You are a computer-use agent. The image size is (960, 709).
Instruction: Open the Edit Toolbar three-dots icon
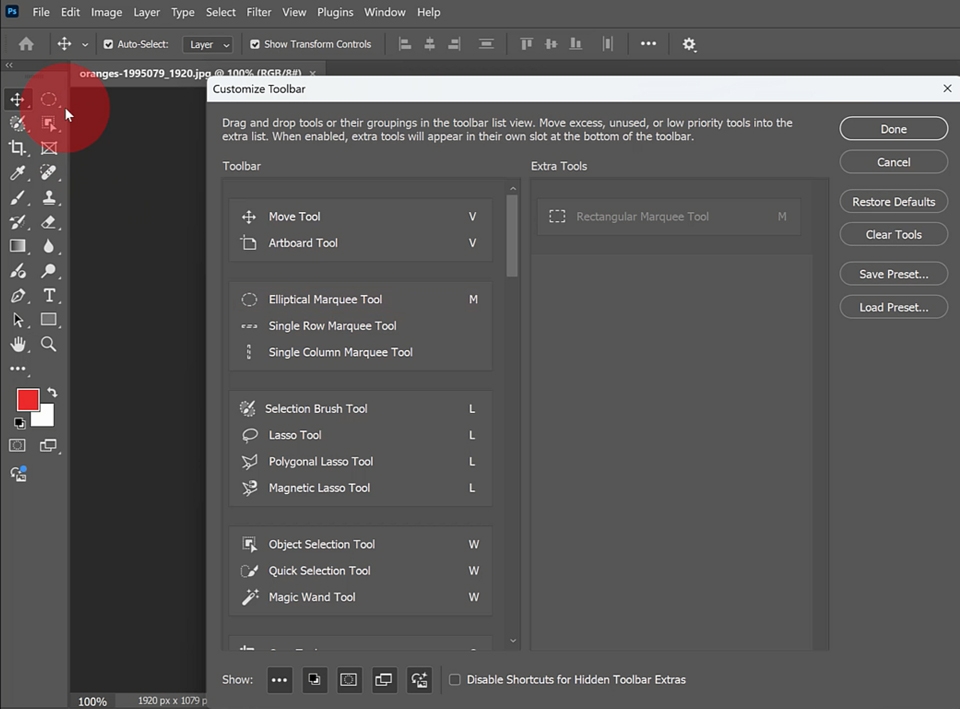point(18,369)
